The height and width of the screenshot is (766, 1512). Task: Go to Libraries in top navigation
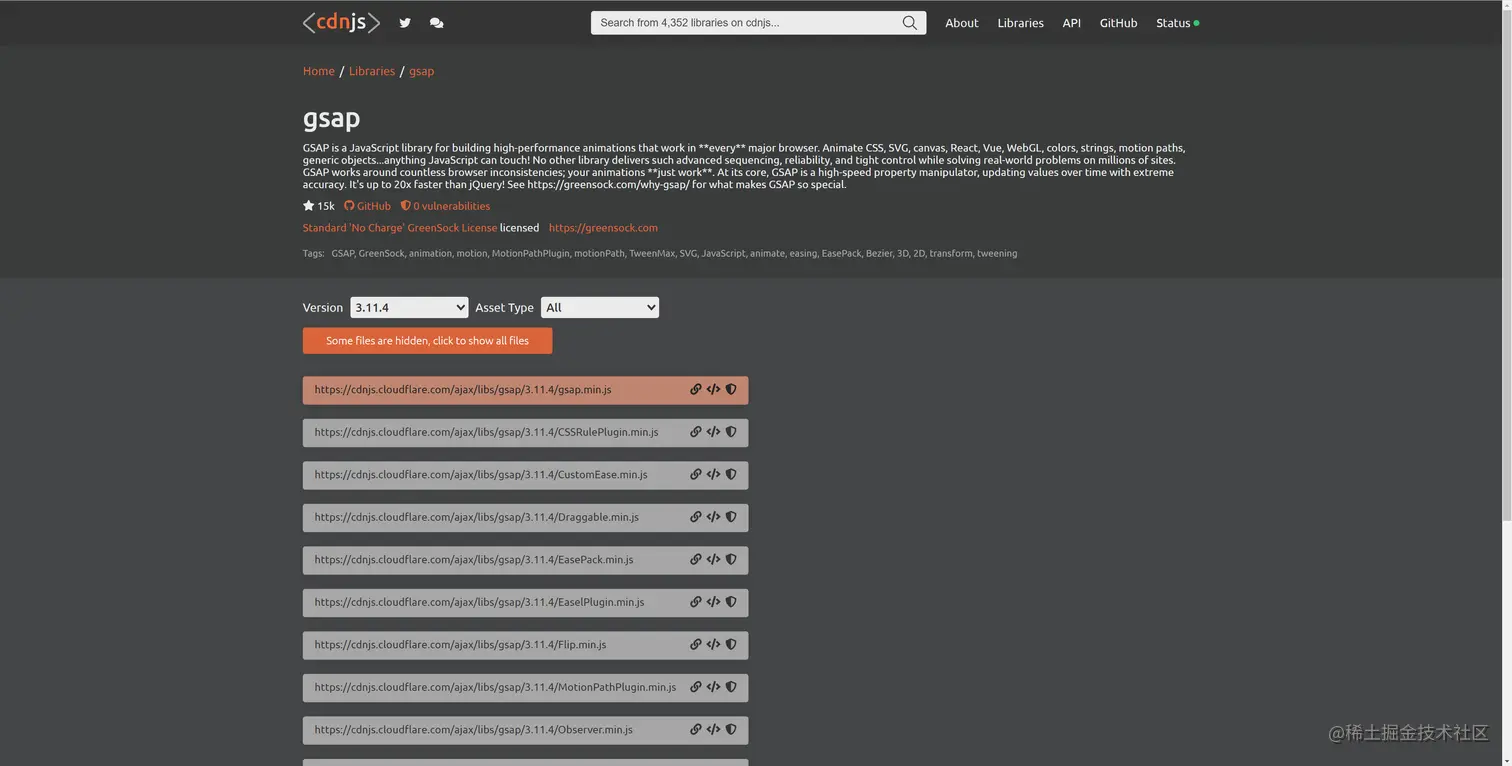point(1020,23)
